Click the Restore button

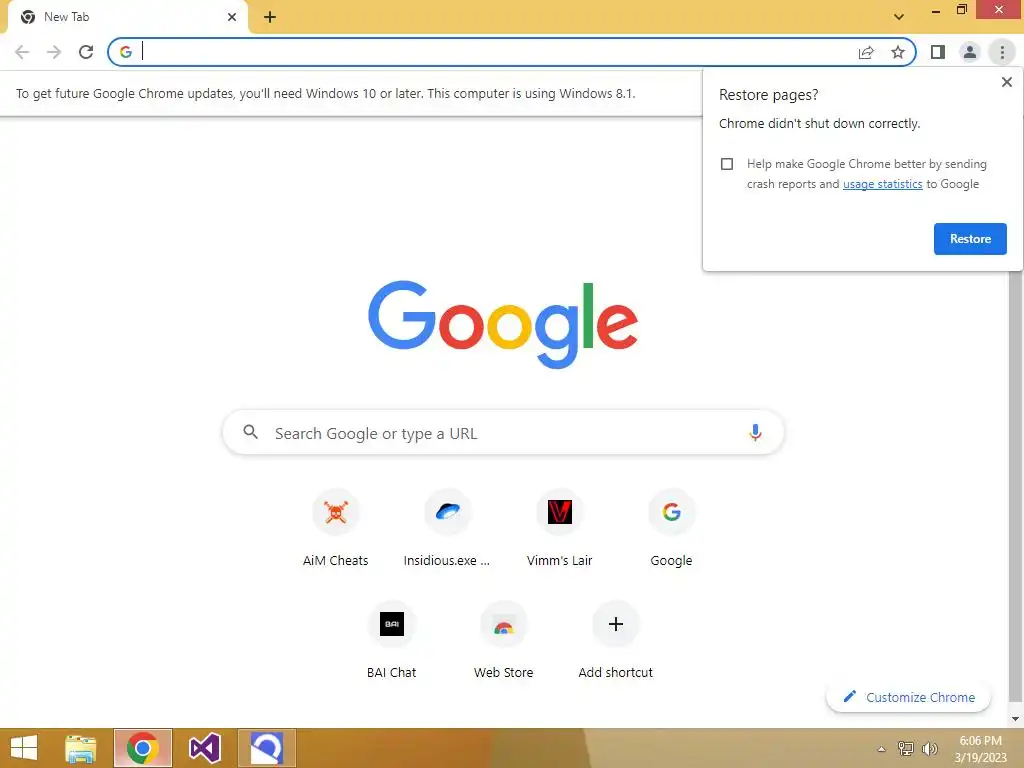click(970, 239)
